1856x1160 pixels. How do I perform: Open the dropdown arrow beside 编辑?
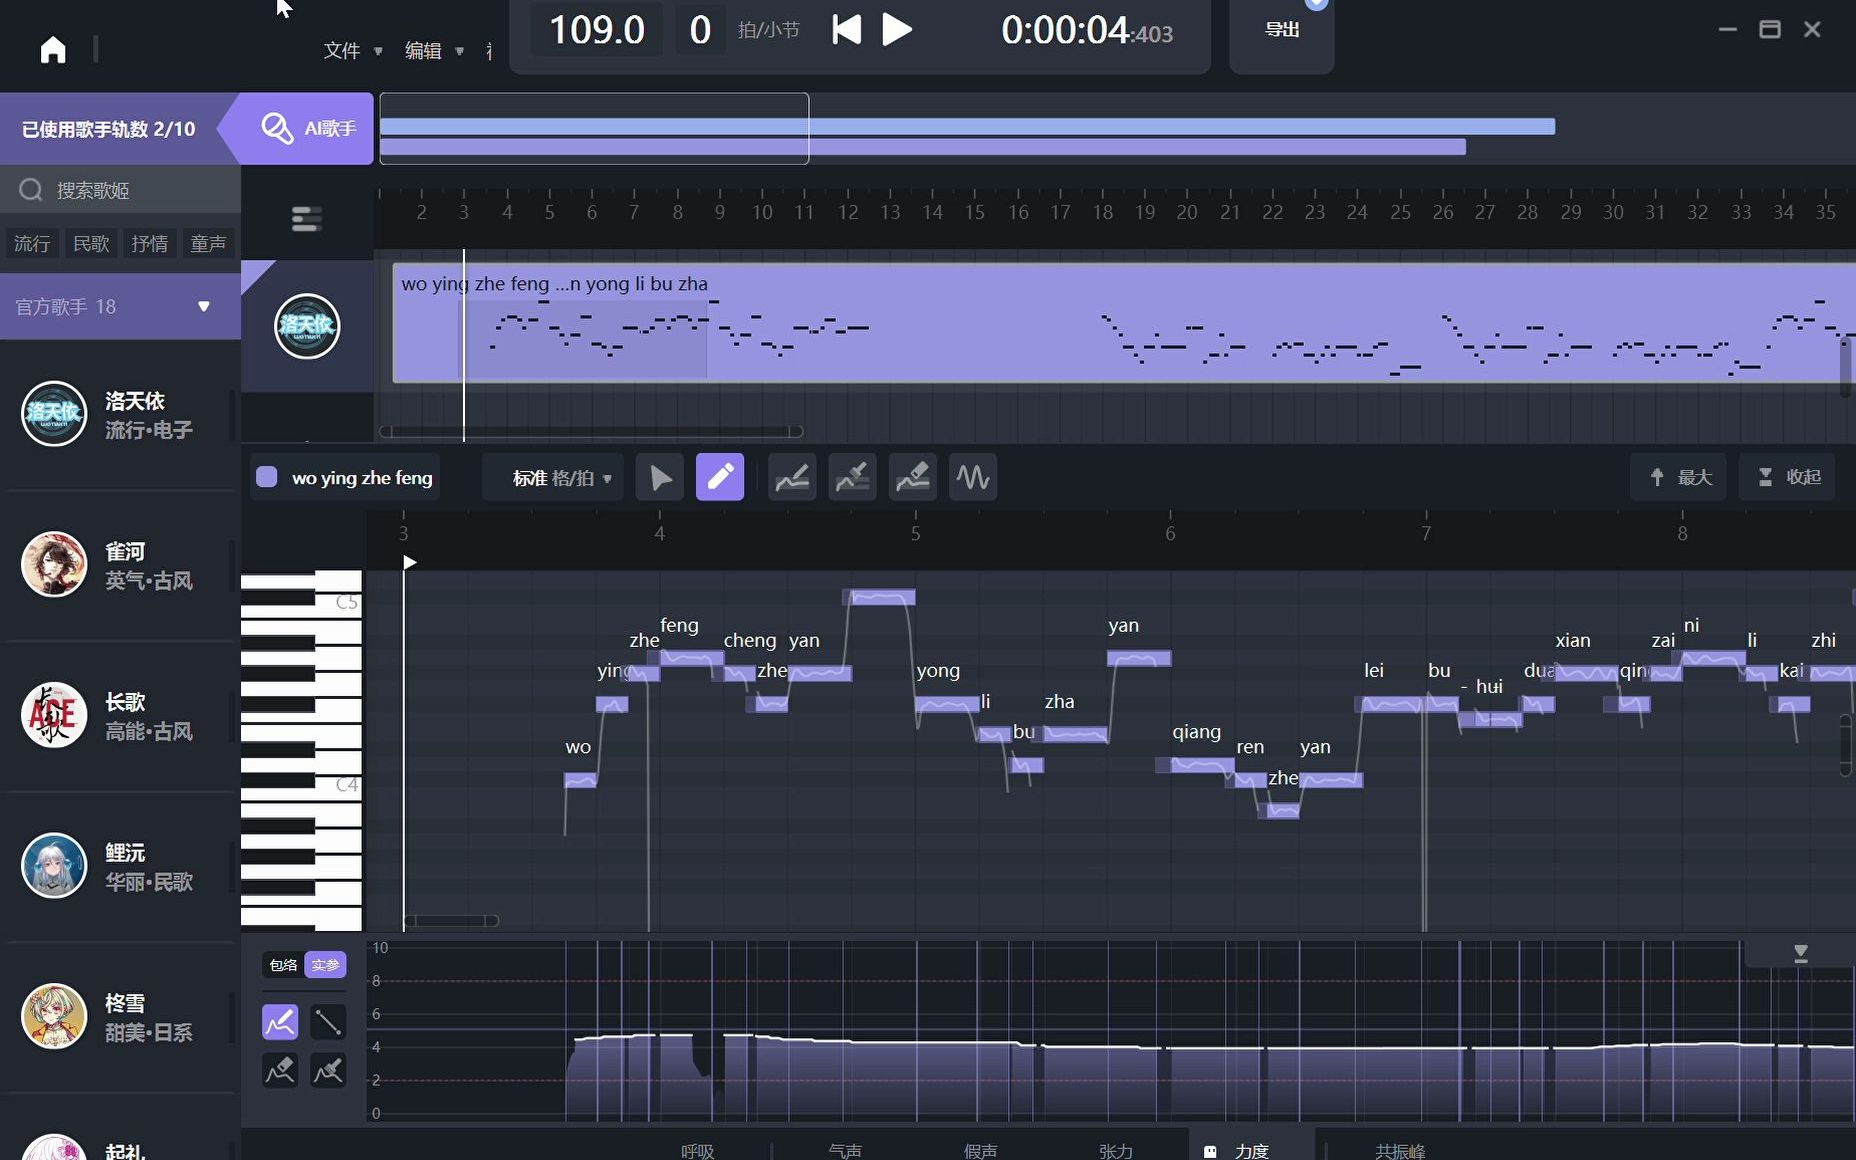click(459, 51)
